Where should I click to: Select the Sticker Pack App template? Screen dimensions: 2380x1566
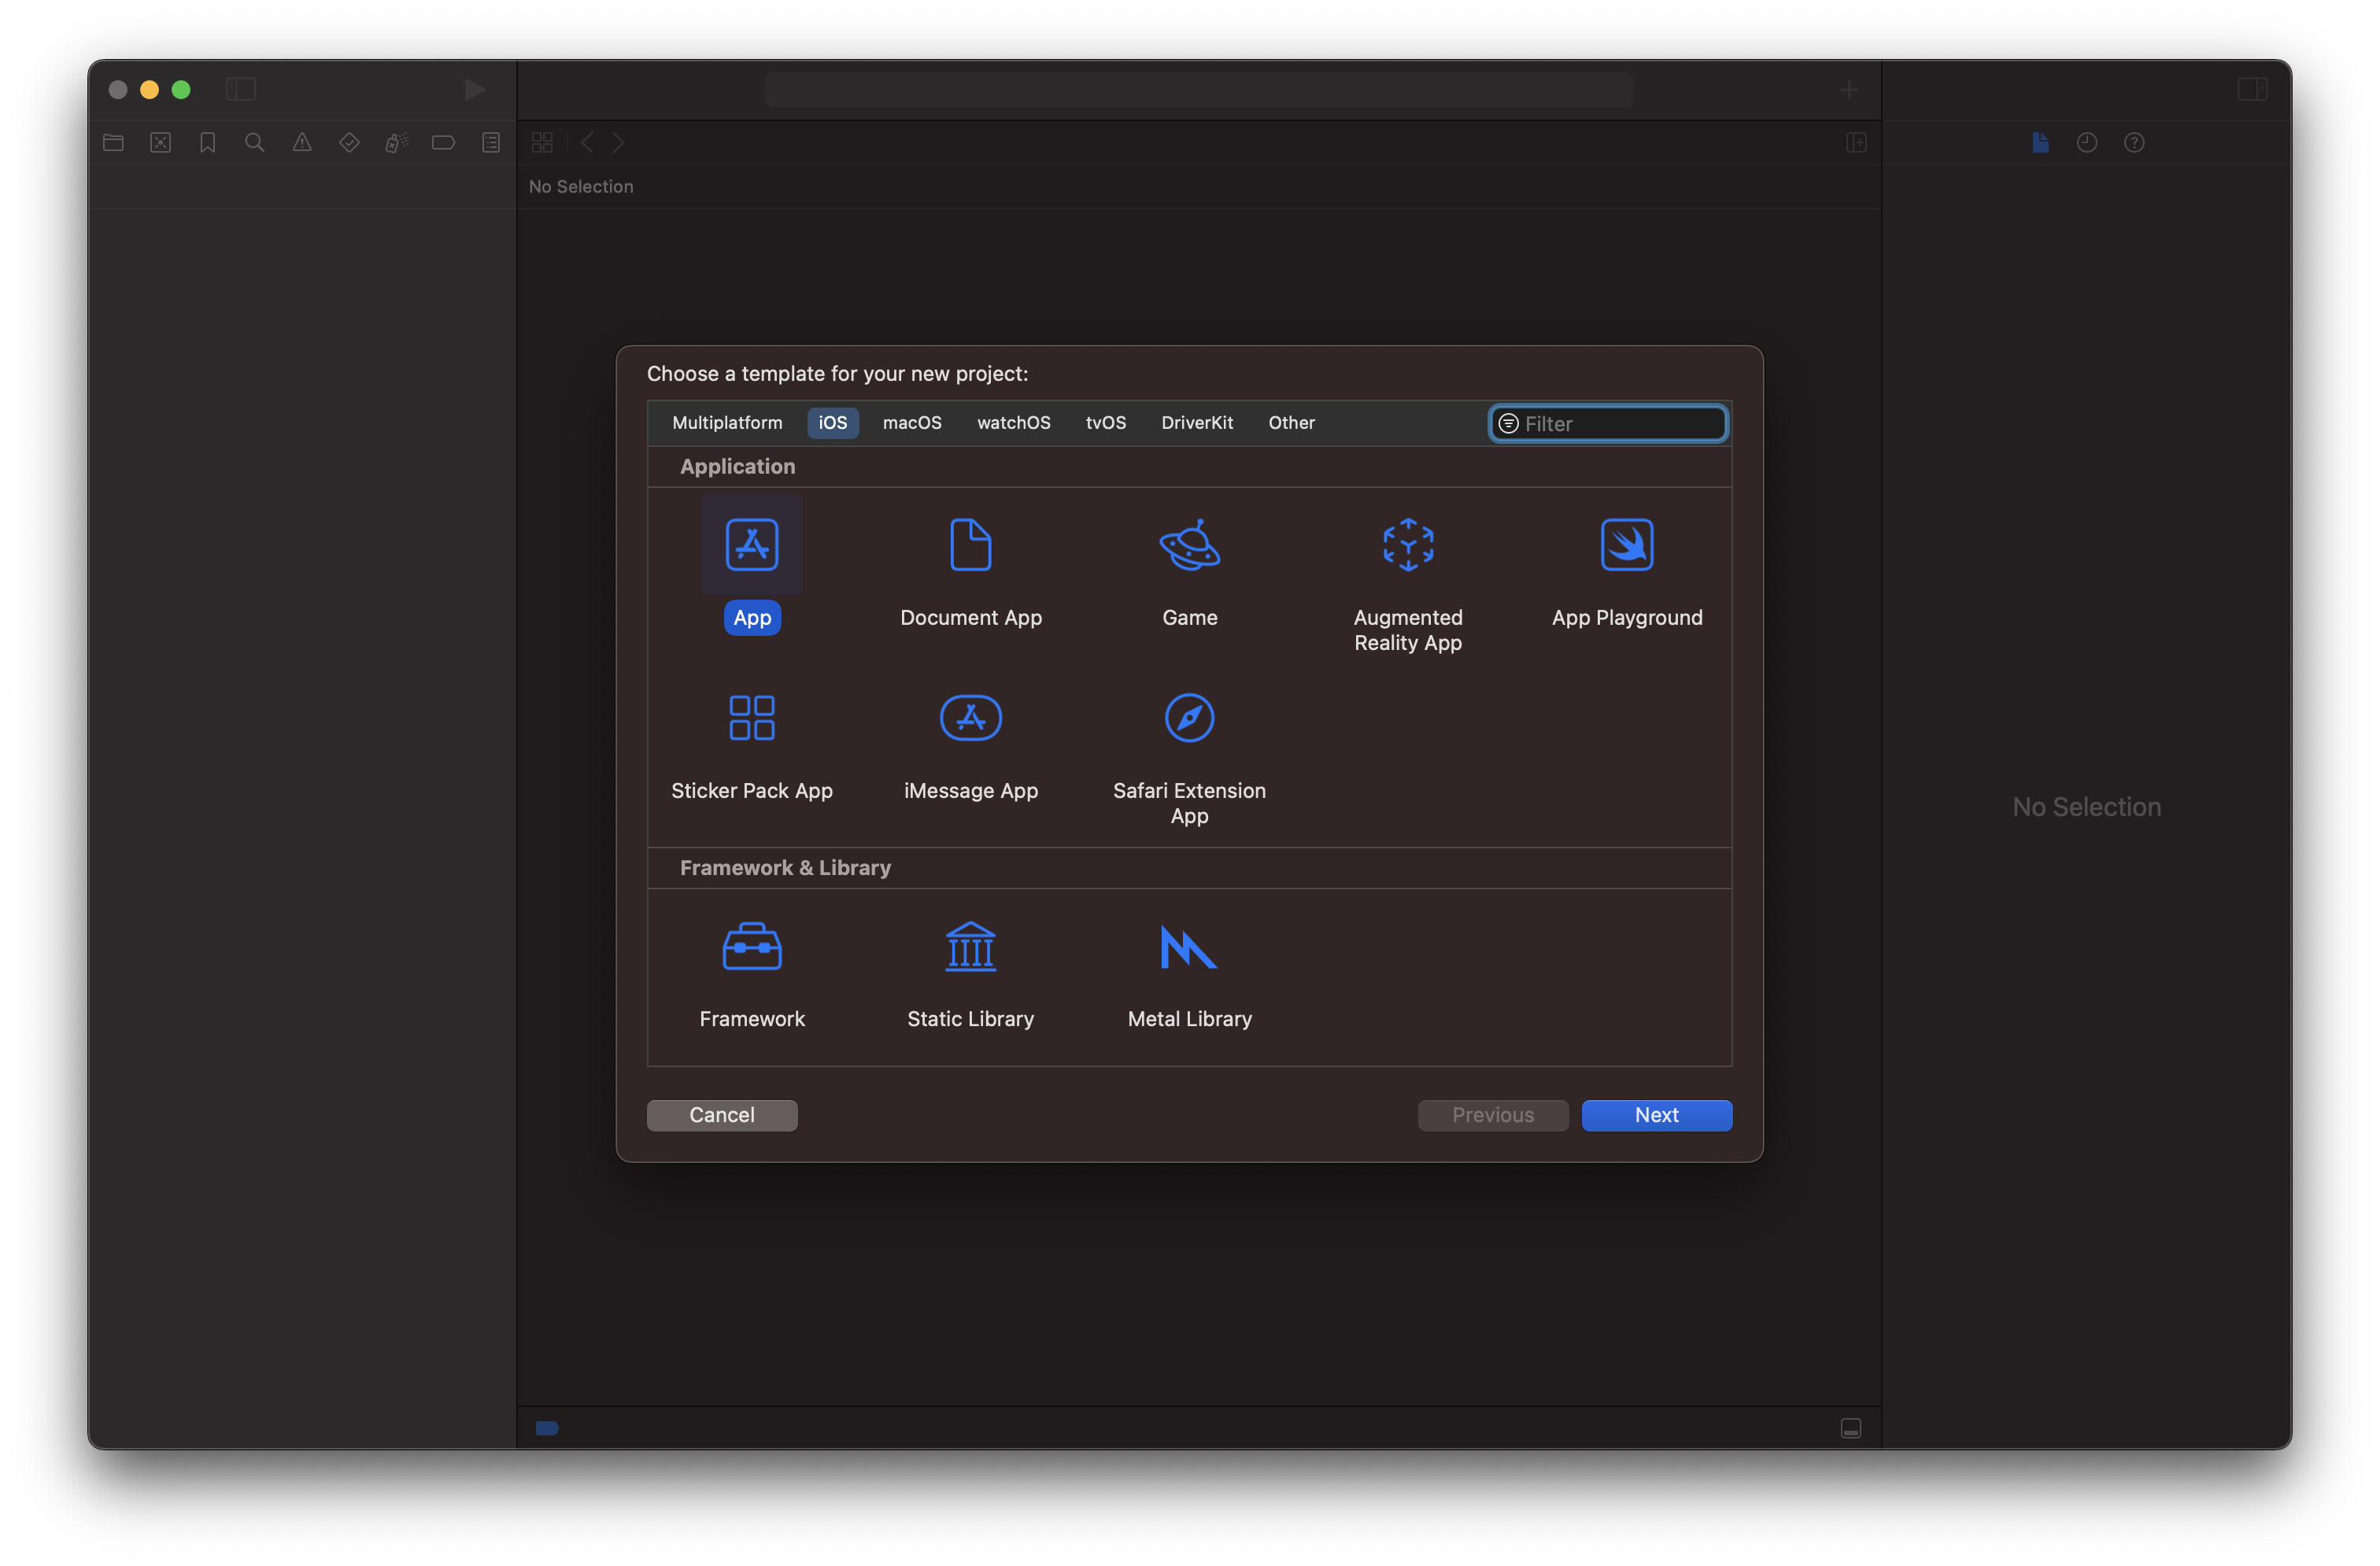[752, 718]
